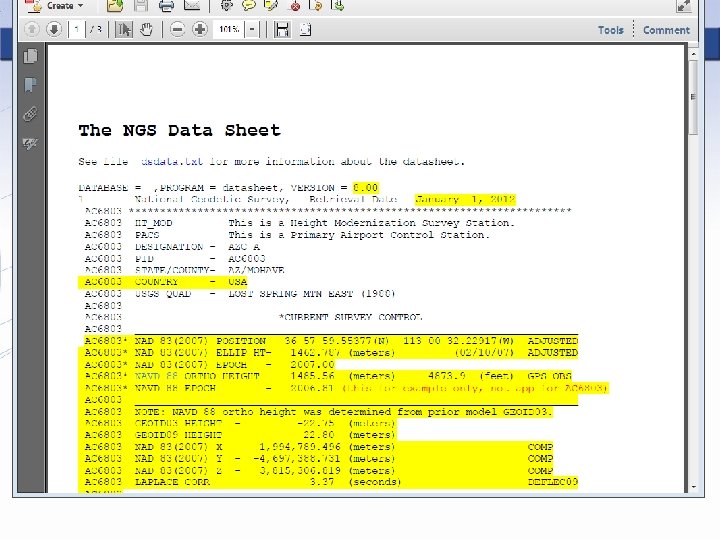
Task: Click the Fit Width scrolling icon
Action: 282,29
